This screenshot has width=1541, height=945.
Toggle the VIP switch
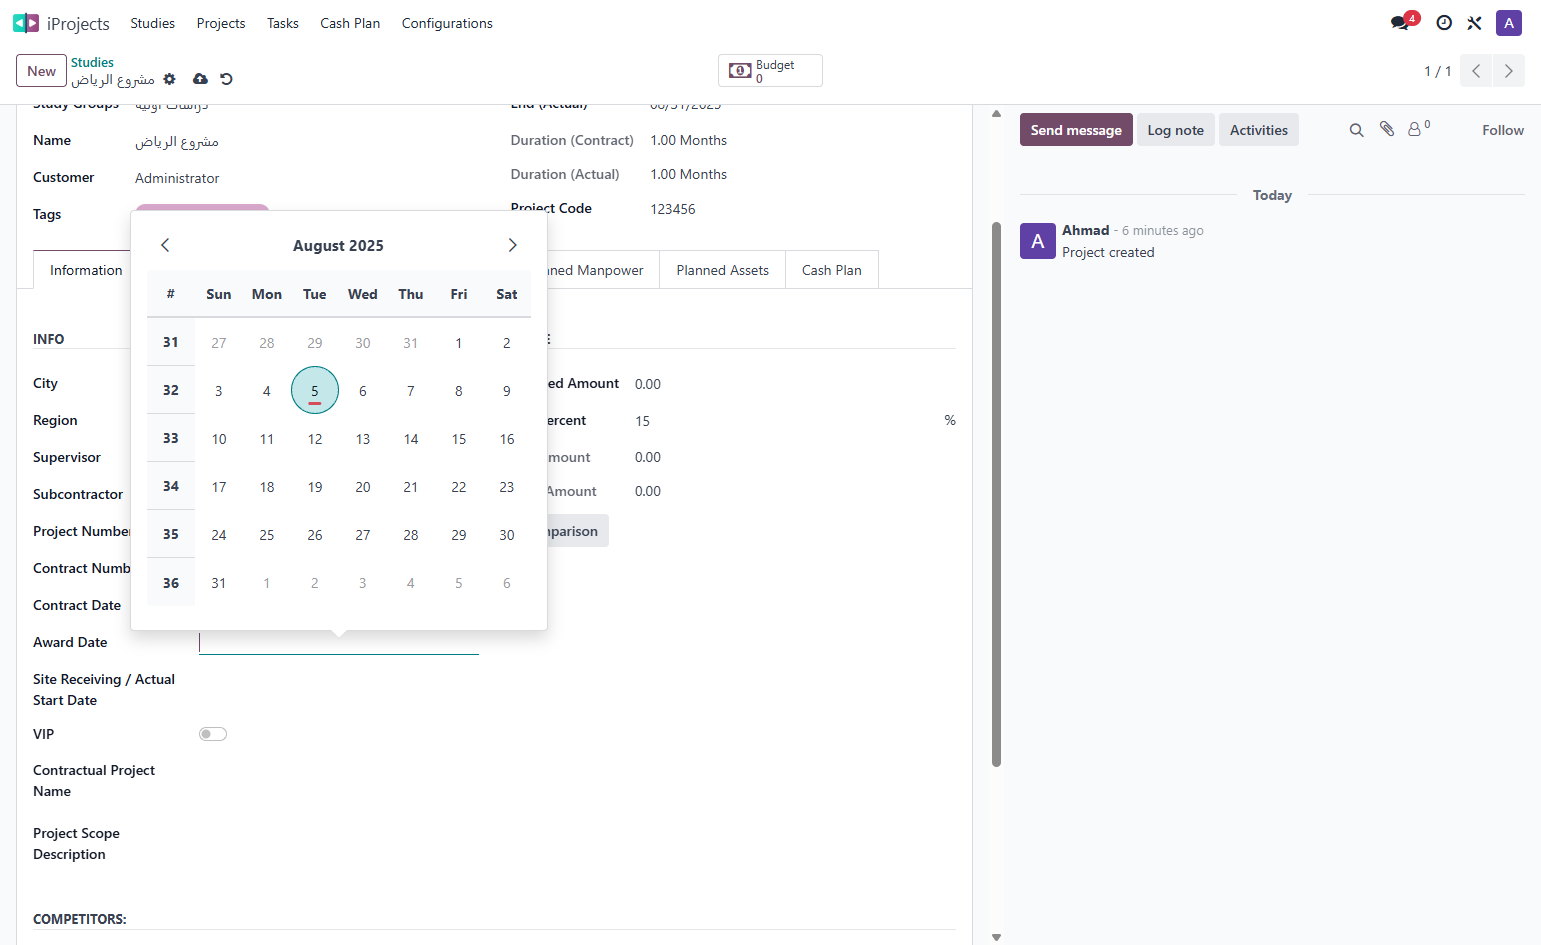tap(213, 734)
